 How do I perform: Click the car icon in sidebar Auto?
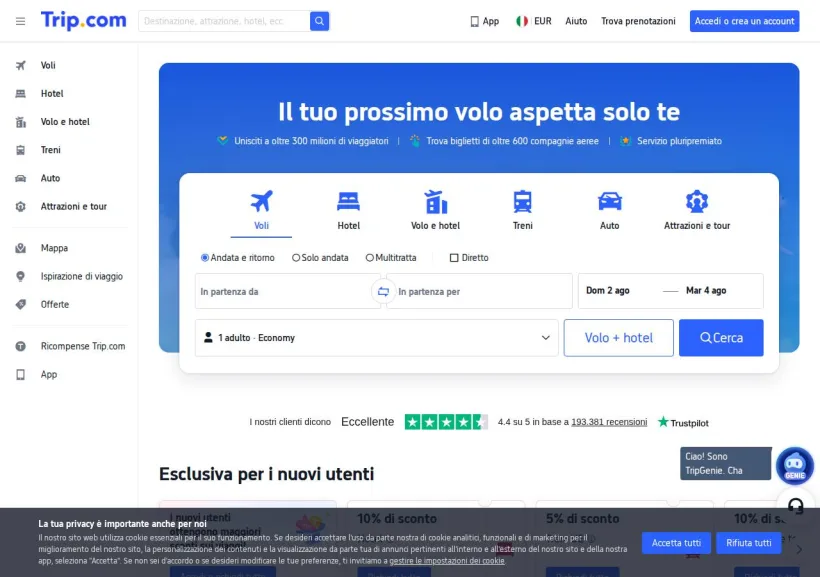pyautogui.click(x=20, y=178)
